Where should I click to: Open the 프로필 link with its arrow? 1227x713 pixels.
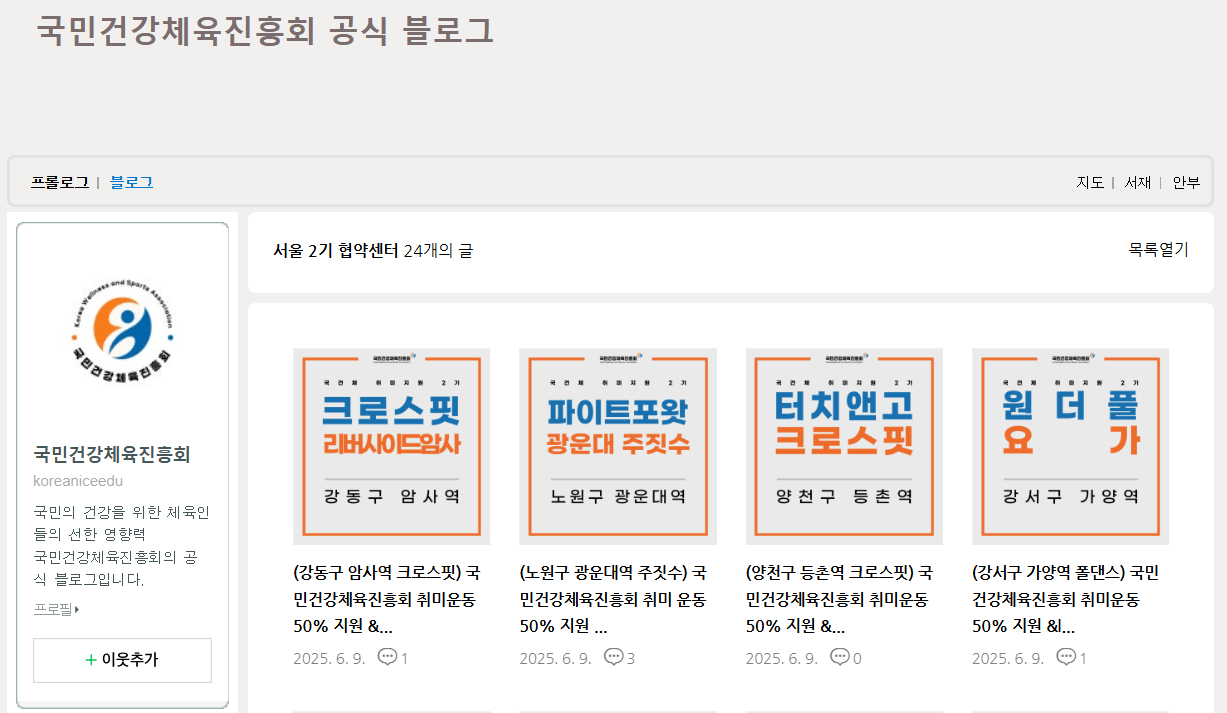pyautogui.click(x=56, y=609)
